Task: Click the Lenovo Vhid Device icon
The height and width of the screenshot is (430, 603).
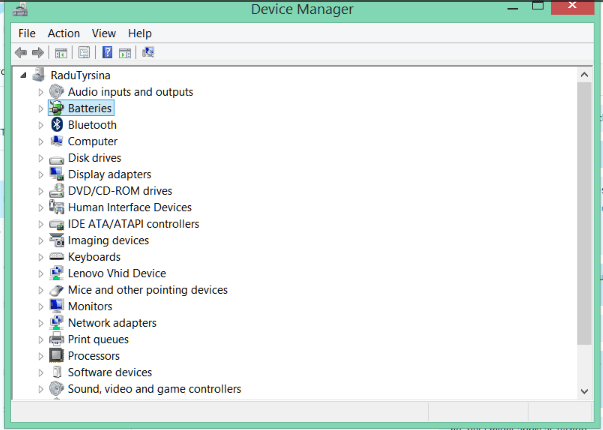Action: pyautogui.click(x=57, y=273)
